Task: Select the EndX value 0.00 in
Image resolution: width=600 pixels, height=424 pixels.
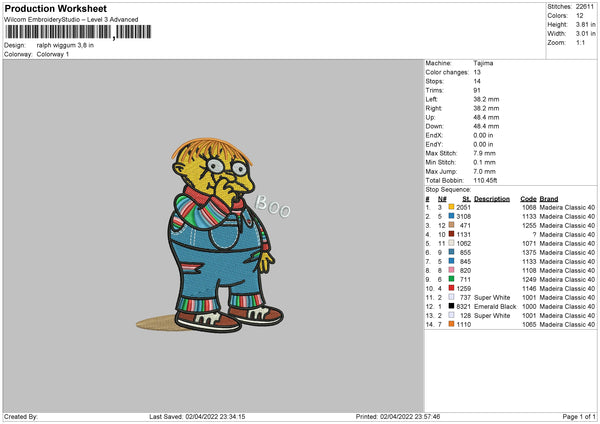Action: pos(483,135)
